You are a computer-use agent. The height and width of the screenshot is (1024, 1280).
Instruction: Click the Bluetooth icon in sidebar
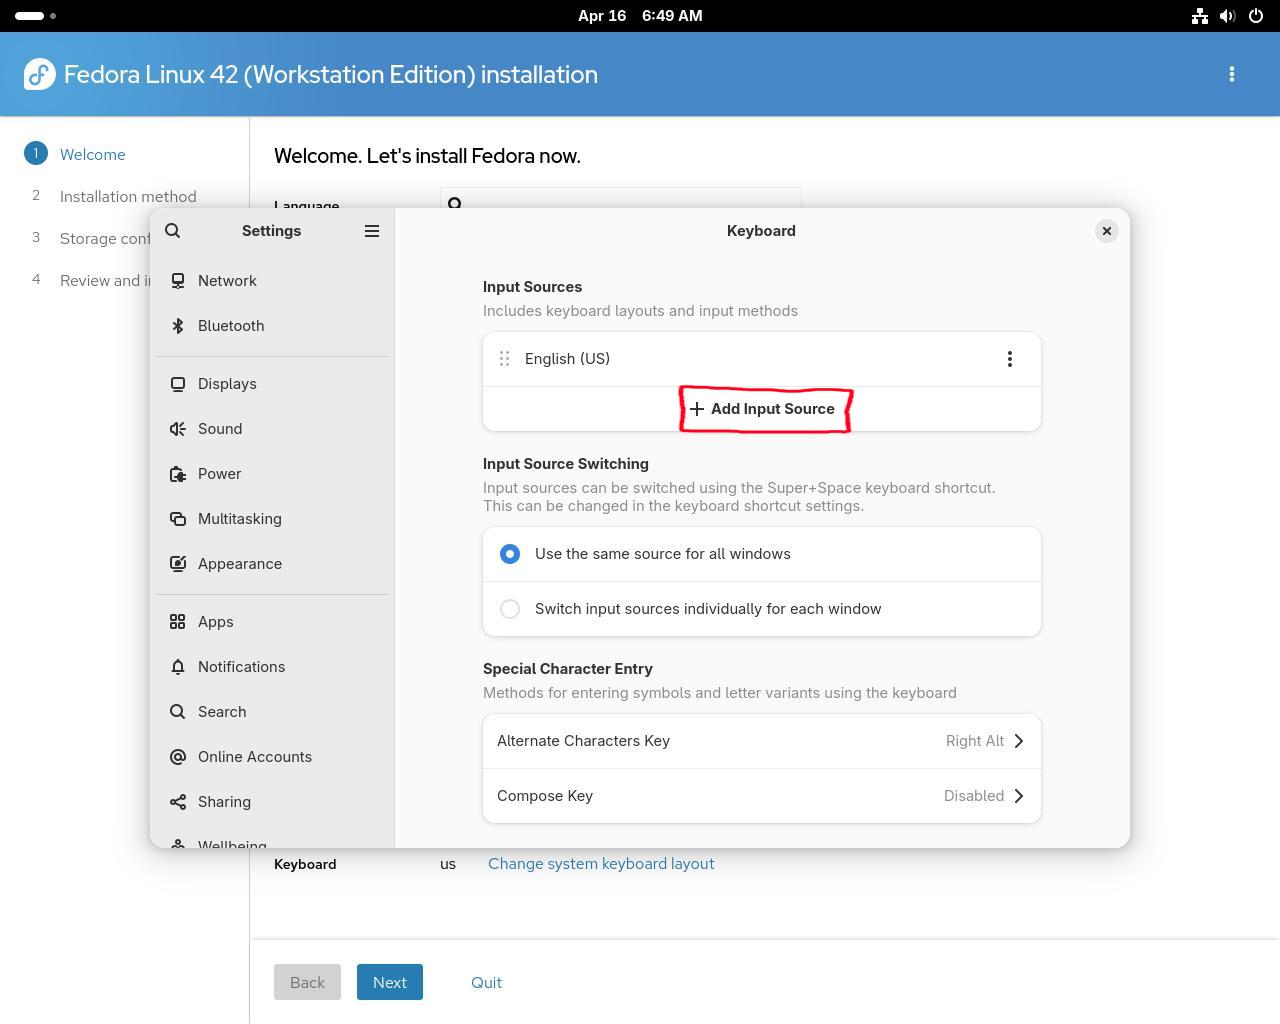(178, 326)
